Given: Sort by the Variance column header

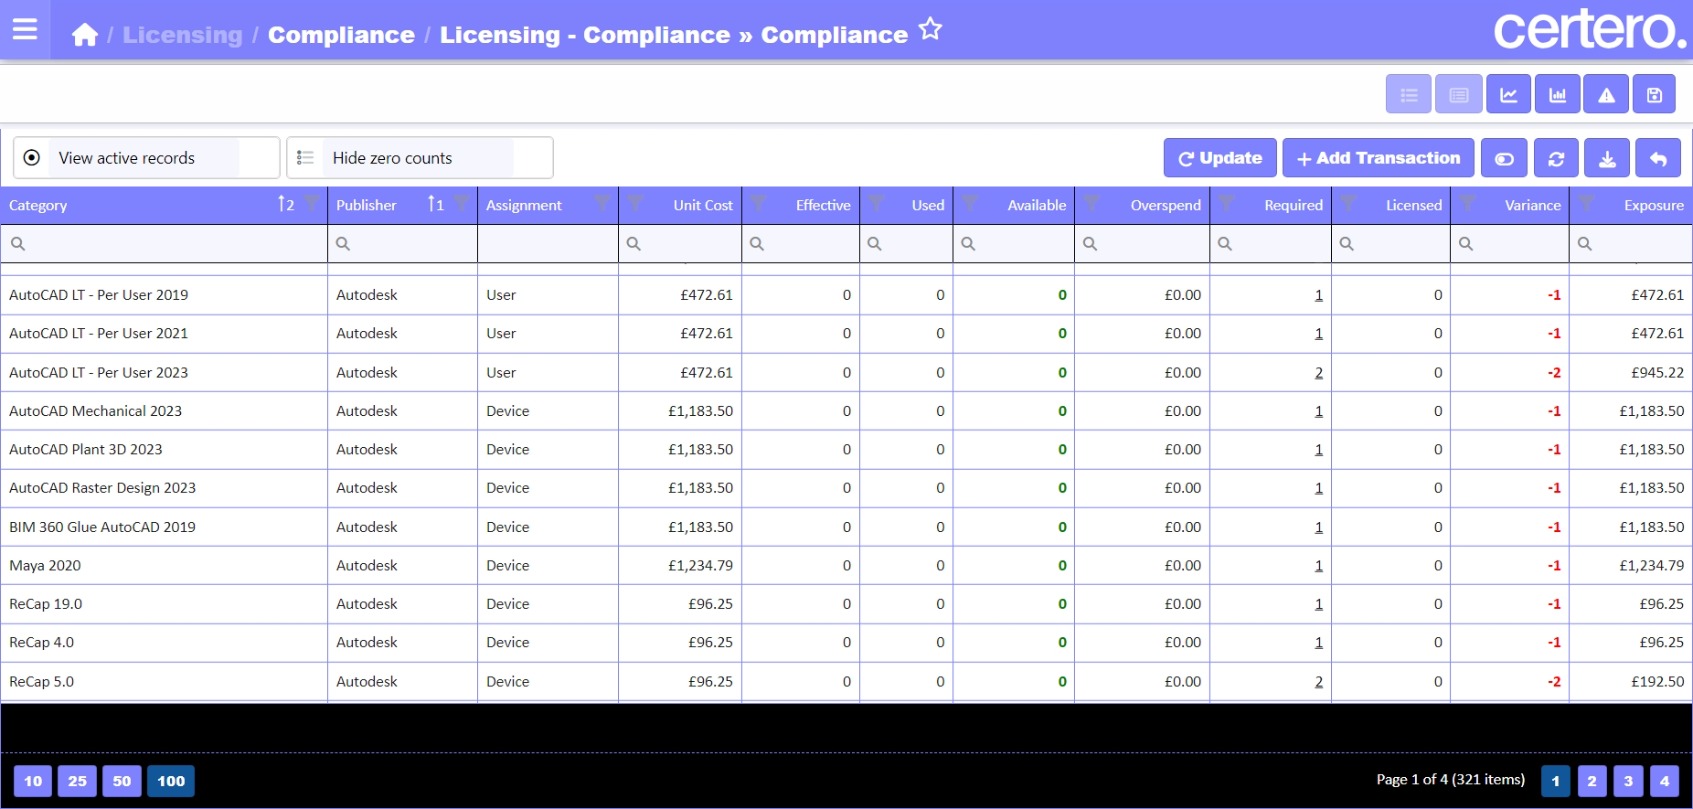Looking at the screenshot, I should click(x=1532, y=205).
